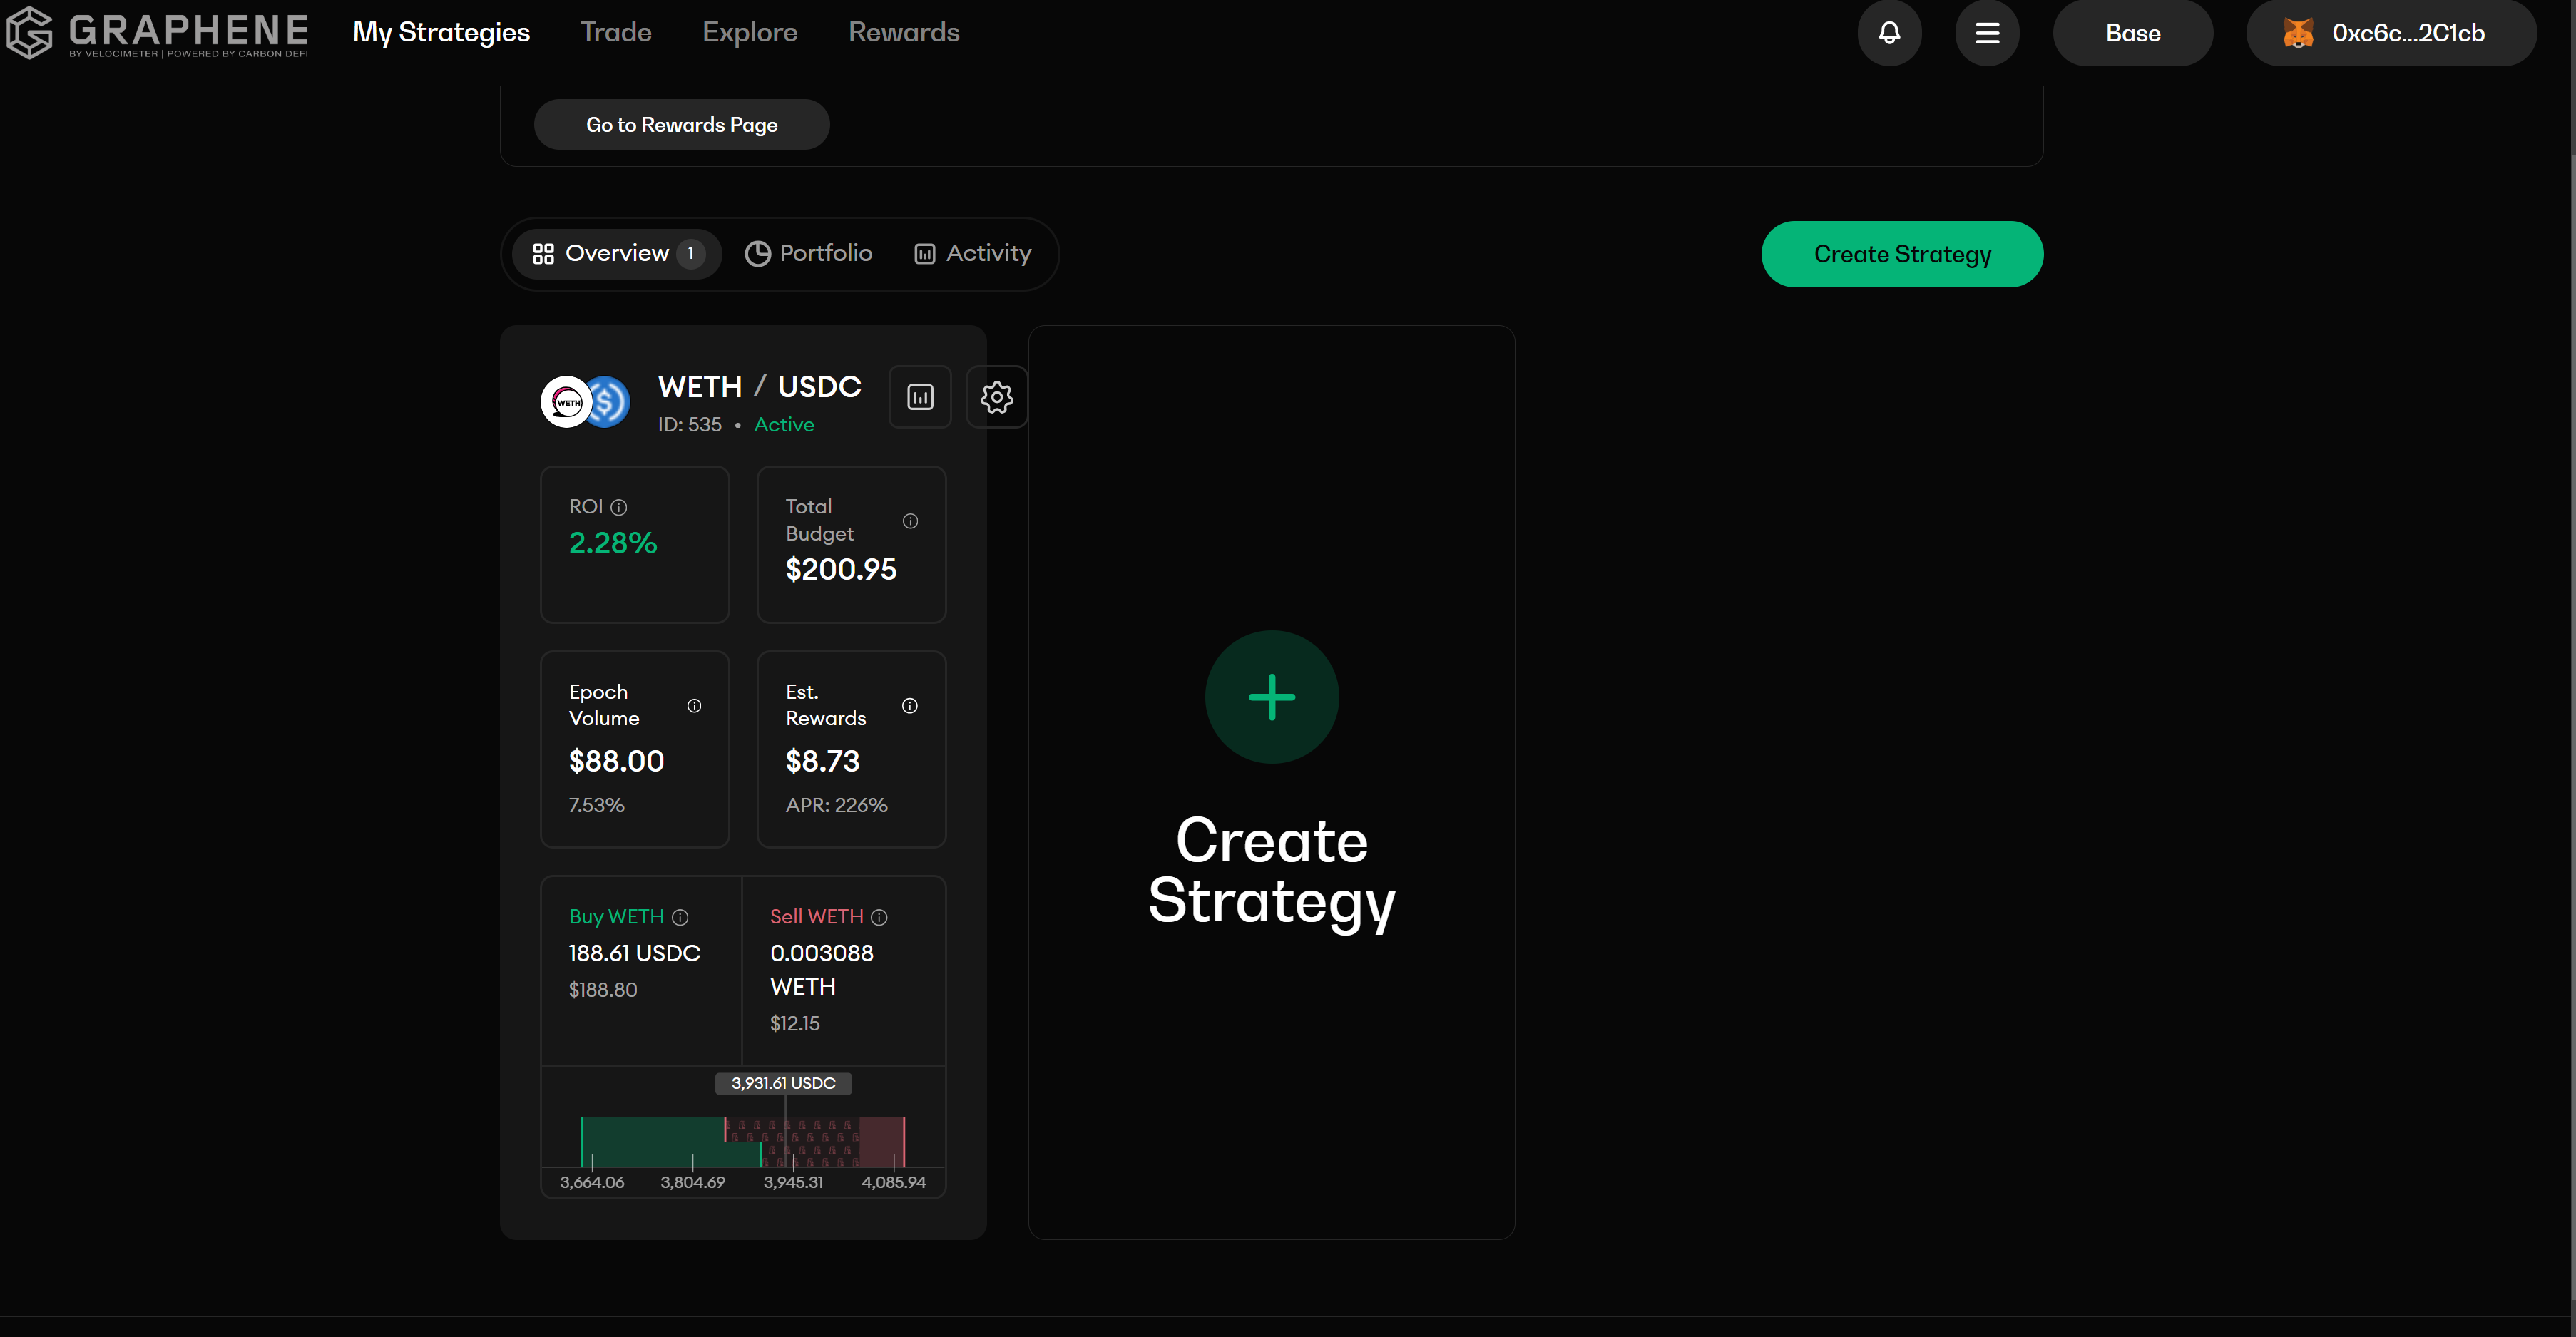The height and width of the screenshot is (1337, 2576).
Task: Click Epoch Volume info icon
Action: 694,706
